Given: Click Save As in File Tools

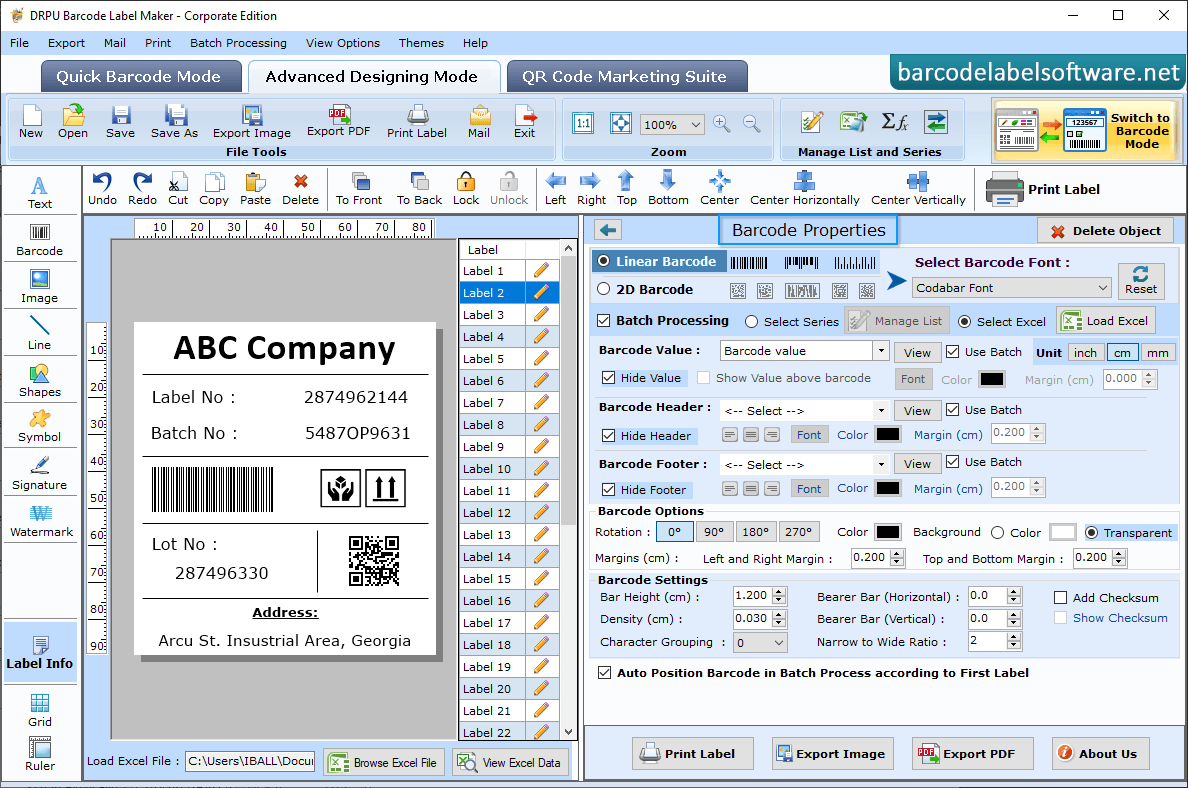Looking at the screenshot, I should [x=174, y=122].
